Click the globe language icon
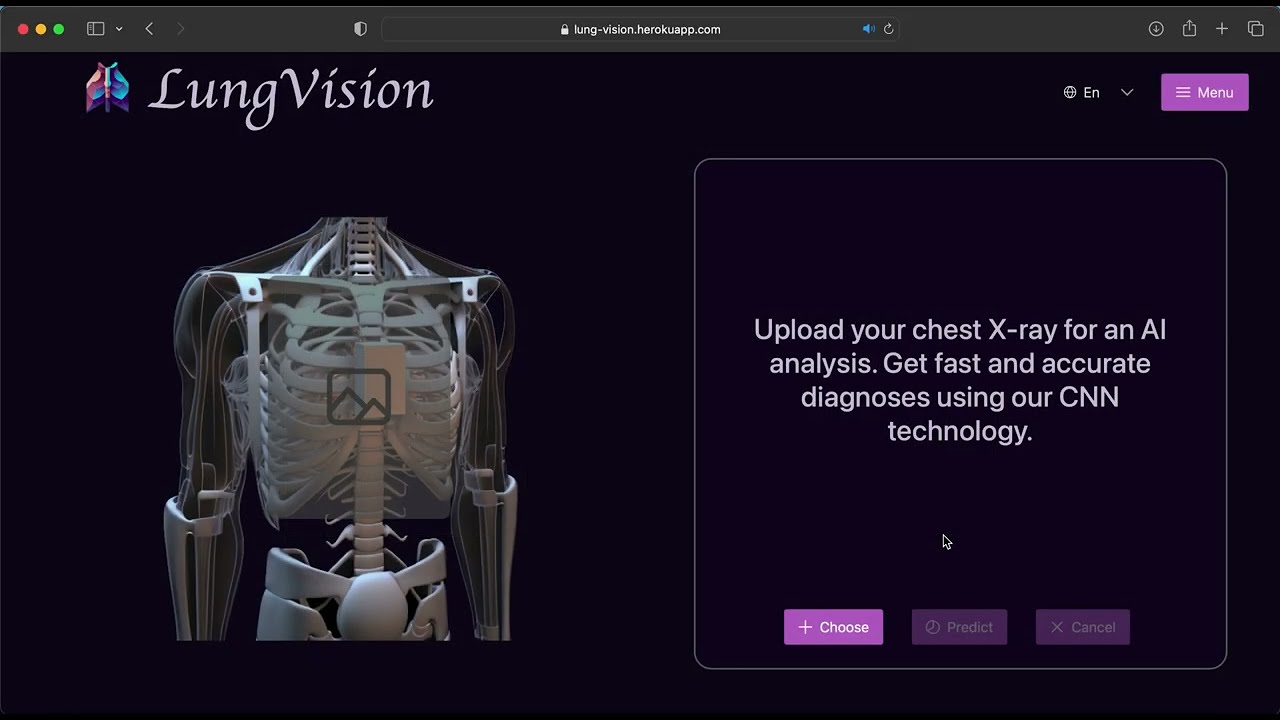1280x720 pixels. [1069, 92]
